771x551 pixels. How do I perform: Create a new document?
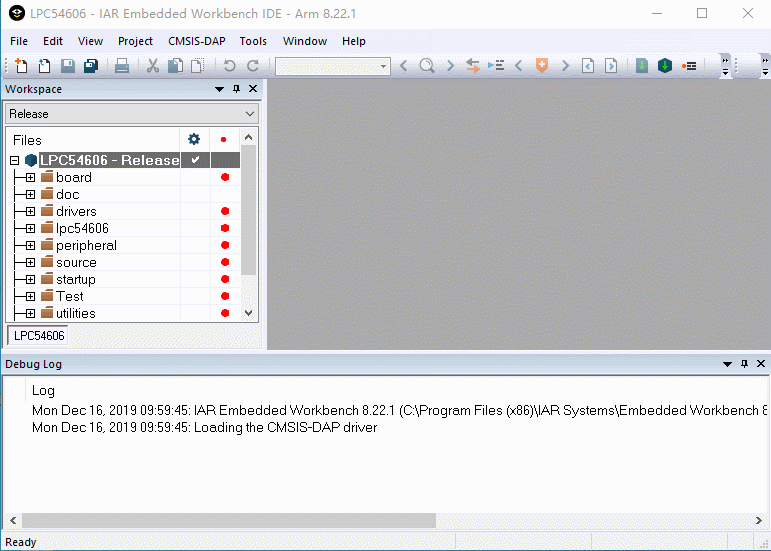21,65
